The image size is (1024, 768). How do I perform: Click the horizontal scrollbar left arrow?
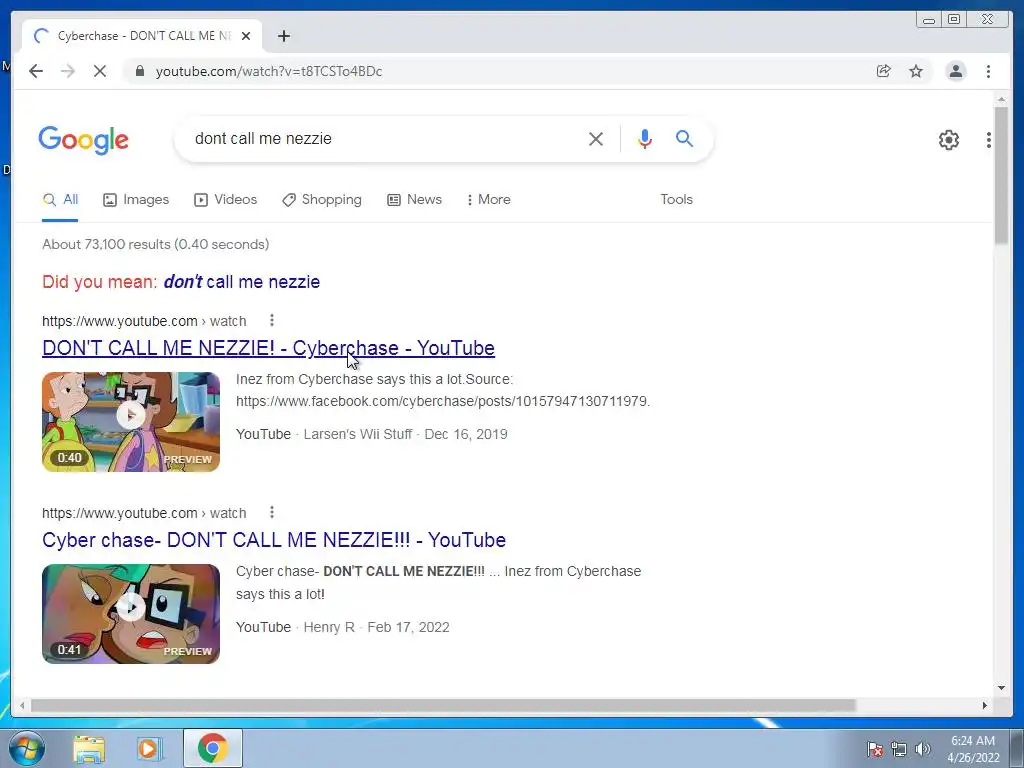(x=22, y=705)
